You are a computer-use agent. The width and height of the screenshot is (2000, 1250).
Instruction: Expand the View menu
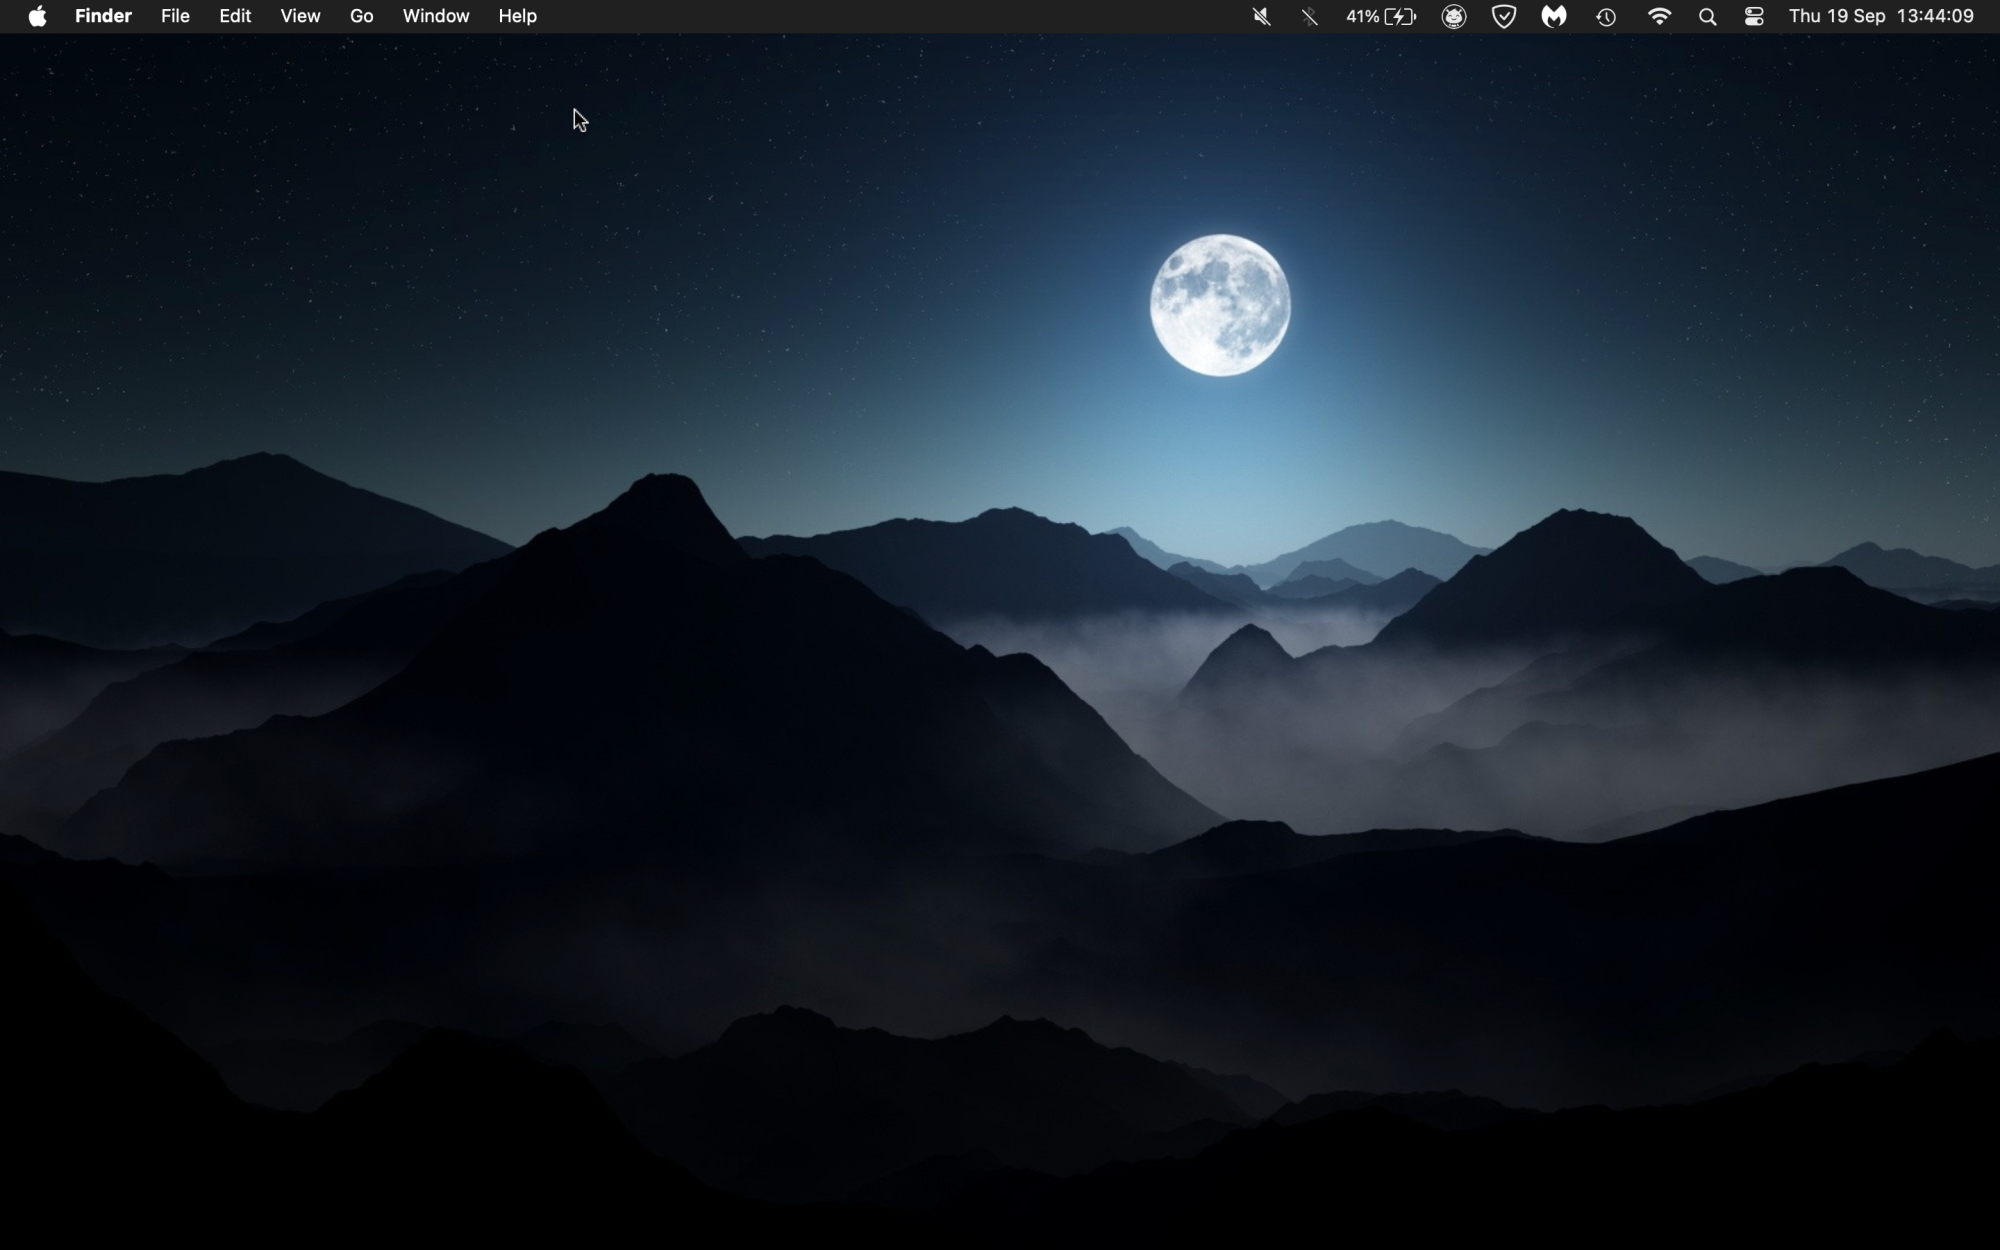point(300,16)
